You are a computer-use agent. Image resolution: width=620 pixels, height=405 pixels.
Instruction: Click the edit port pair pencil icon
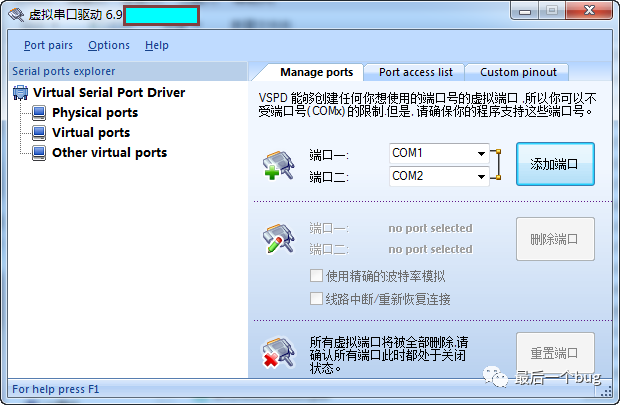pyautogui.click(x=277, y=239)
